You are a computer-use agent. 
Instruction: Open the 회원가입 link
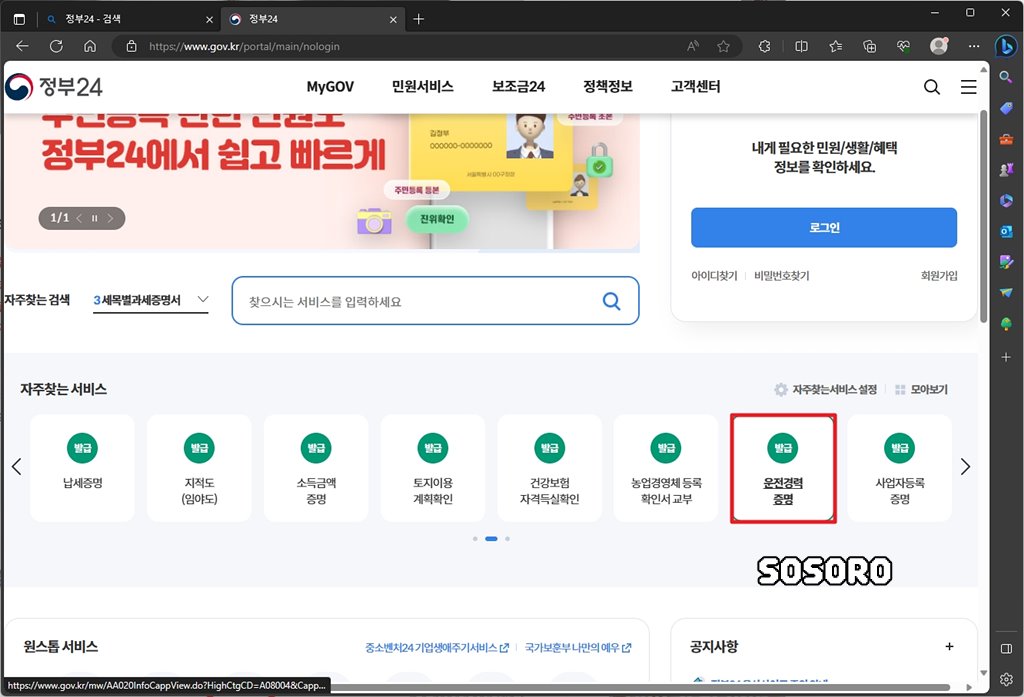pyautogui.click(x=938, y=276)
